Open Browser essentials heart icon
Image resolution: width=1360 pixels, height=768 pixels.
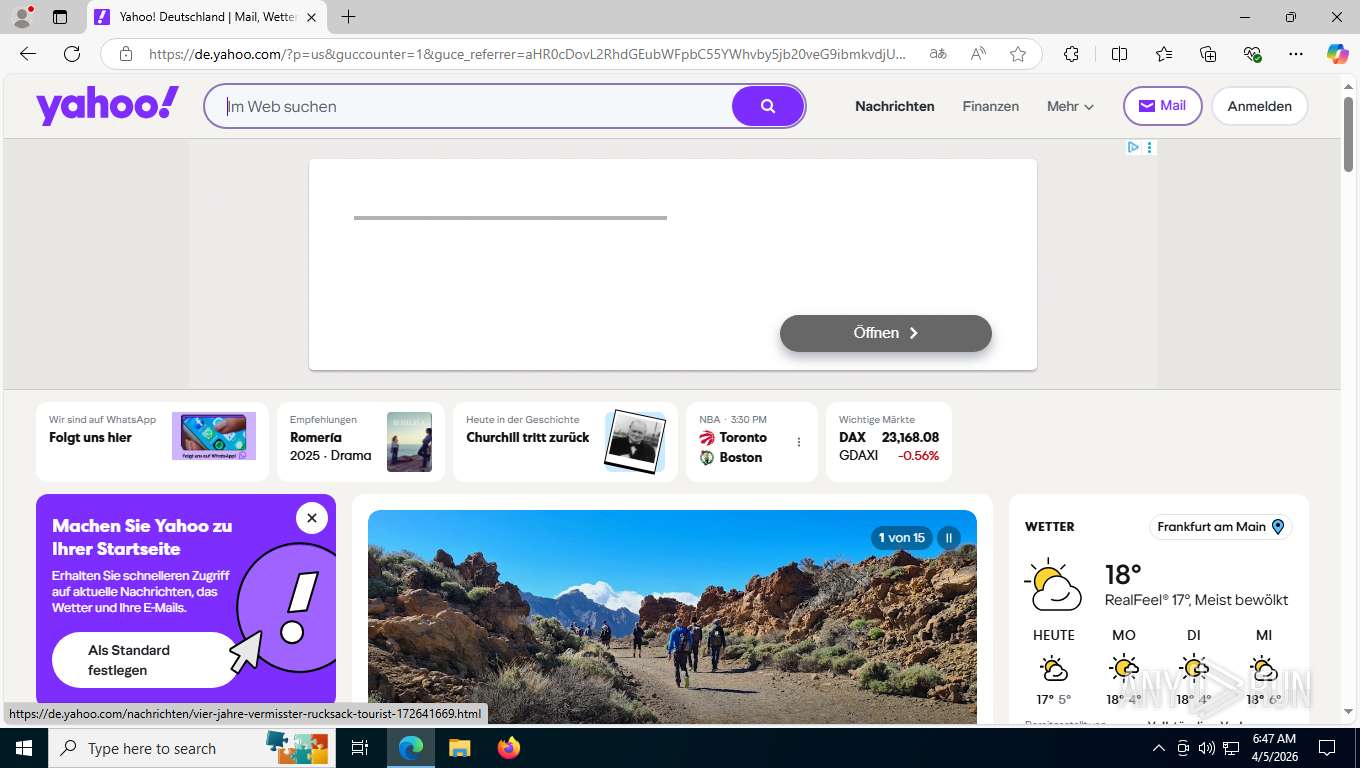point(1252,54)
